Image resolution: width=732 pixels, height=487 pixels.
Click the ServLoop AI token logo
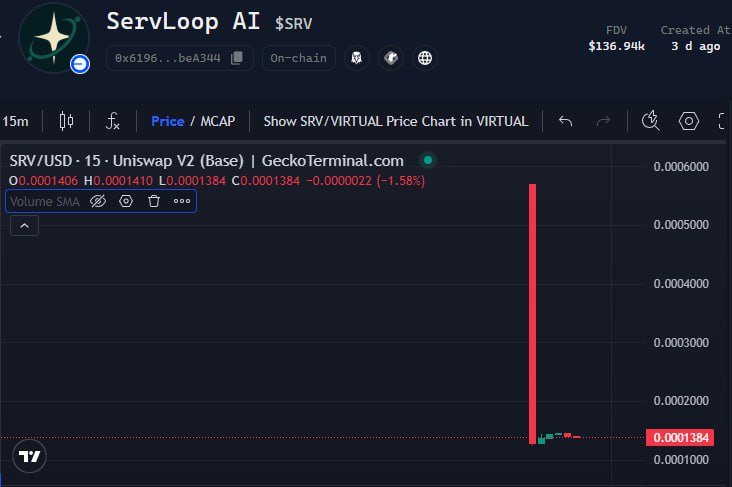[53, 38]
